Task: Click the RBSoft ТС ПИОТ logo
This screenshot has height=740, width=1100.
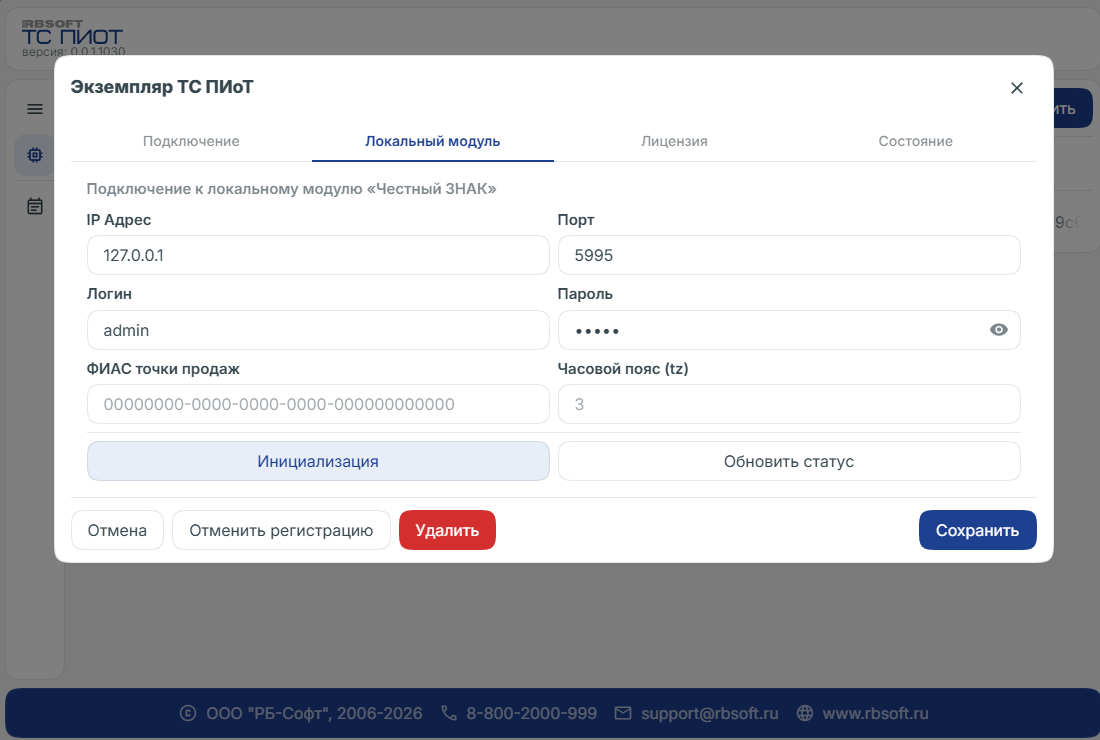Action: [72, 38]
